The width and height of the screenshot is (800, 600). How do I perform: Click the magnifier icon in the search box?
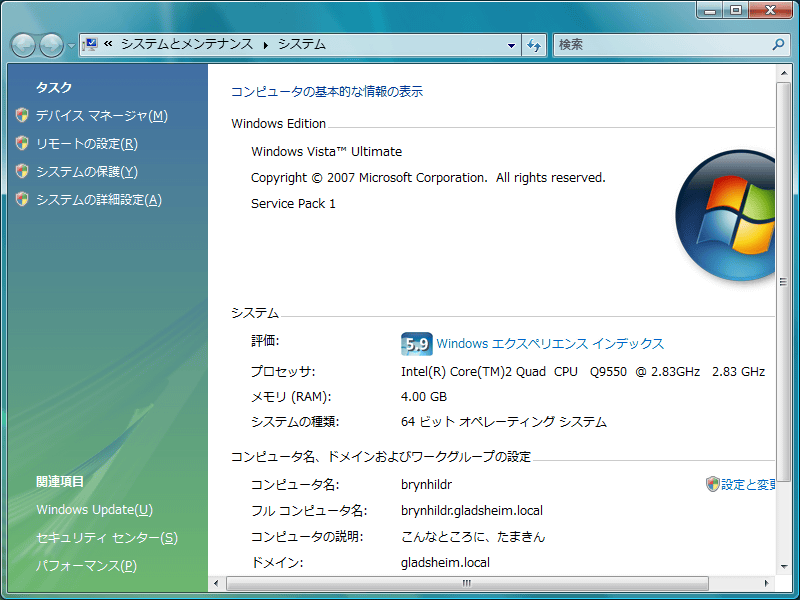[779, 45]
